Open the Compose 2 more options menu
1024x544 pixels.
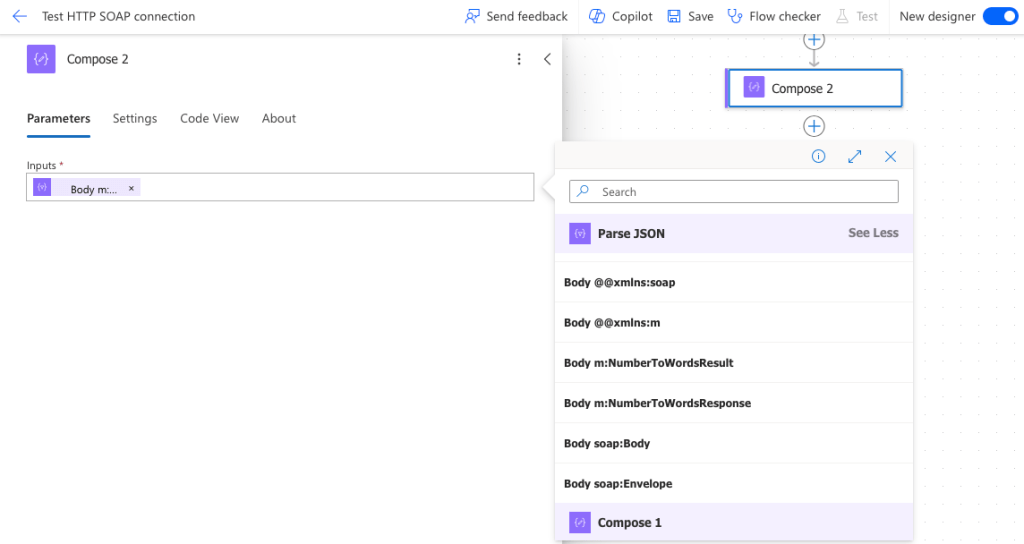[x=518, y=59]
